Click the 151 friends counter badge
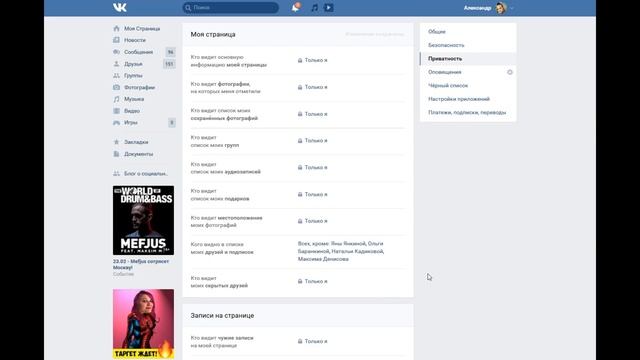The width and height of the screenshot is (640, 360). click(x=169, y=64)
